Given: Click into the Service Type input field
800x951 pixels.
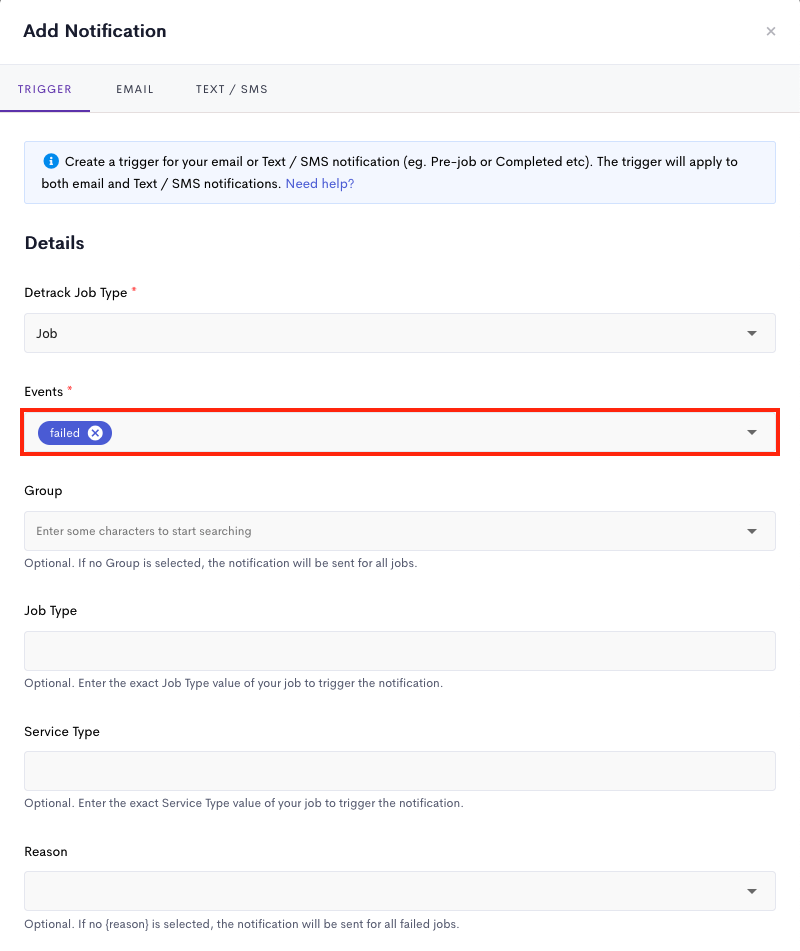Looking at the screenshot, I should pyautogui.click(x=400, y=771).
